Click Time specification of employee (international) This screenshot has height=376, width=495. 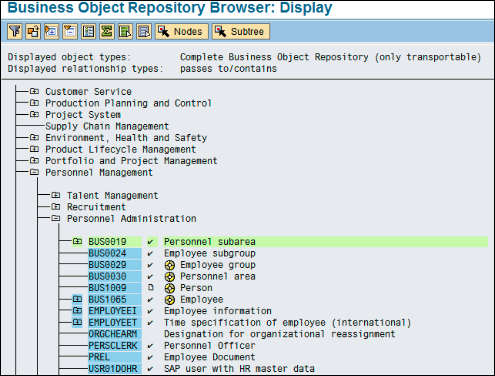click(x=287, y=323)
